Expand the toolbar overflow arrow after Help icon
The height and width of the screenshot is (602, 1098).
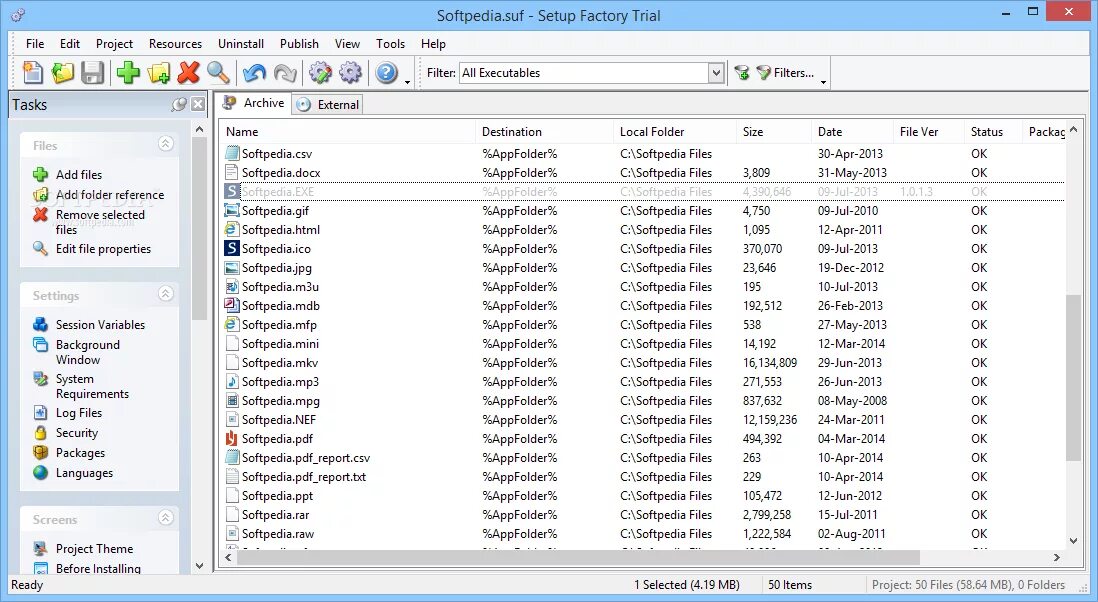(x=408, y=82)
